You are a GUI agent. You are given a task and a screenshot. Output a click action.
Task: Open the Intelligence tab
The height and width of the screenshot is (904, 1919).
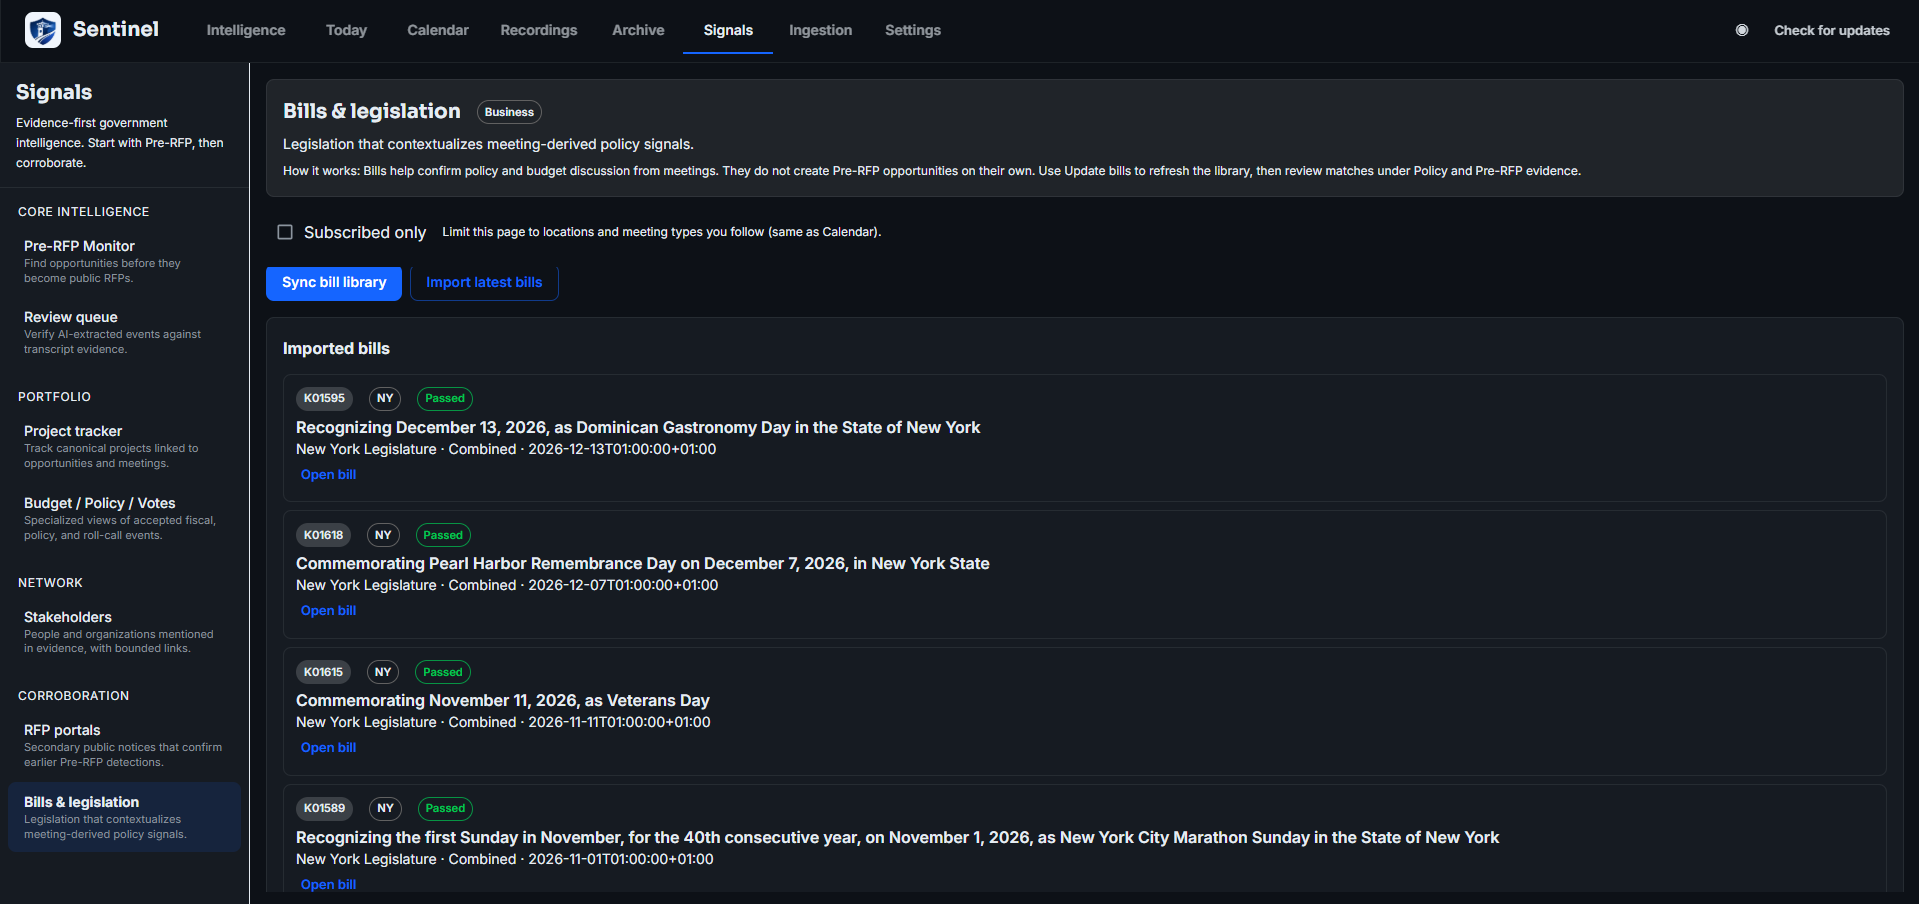(x=246, y=30)
